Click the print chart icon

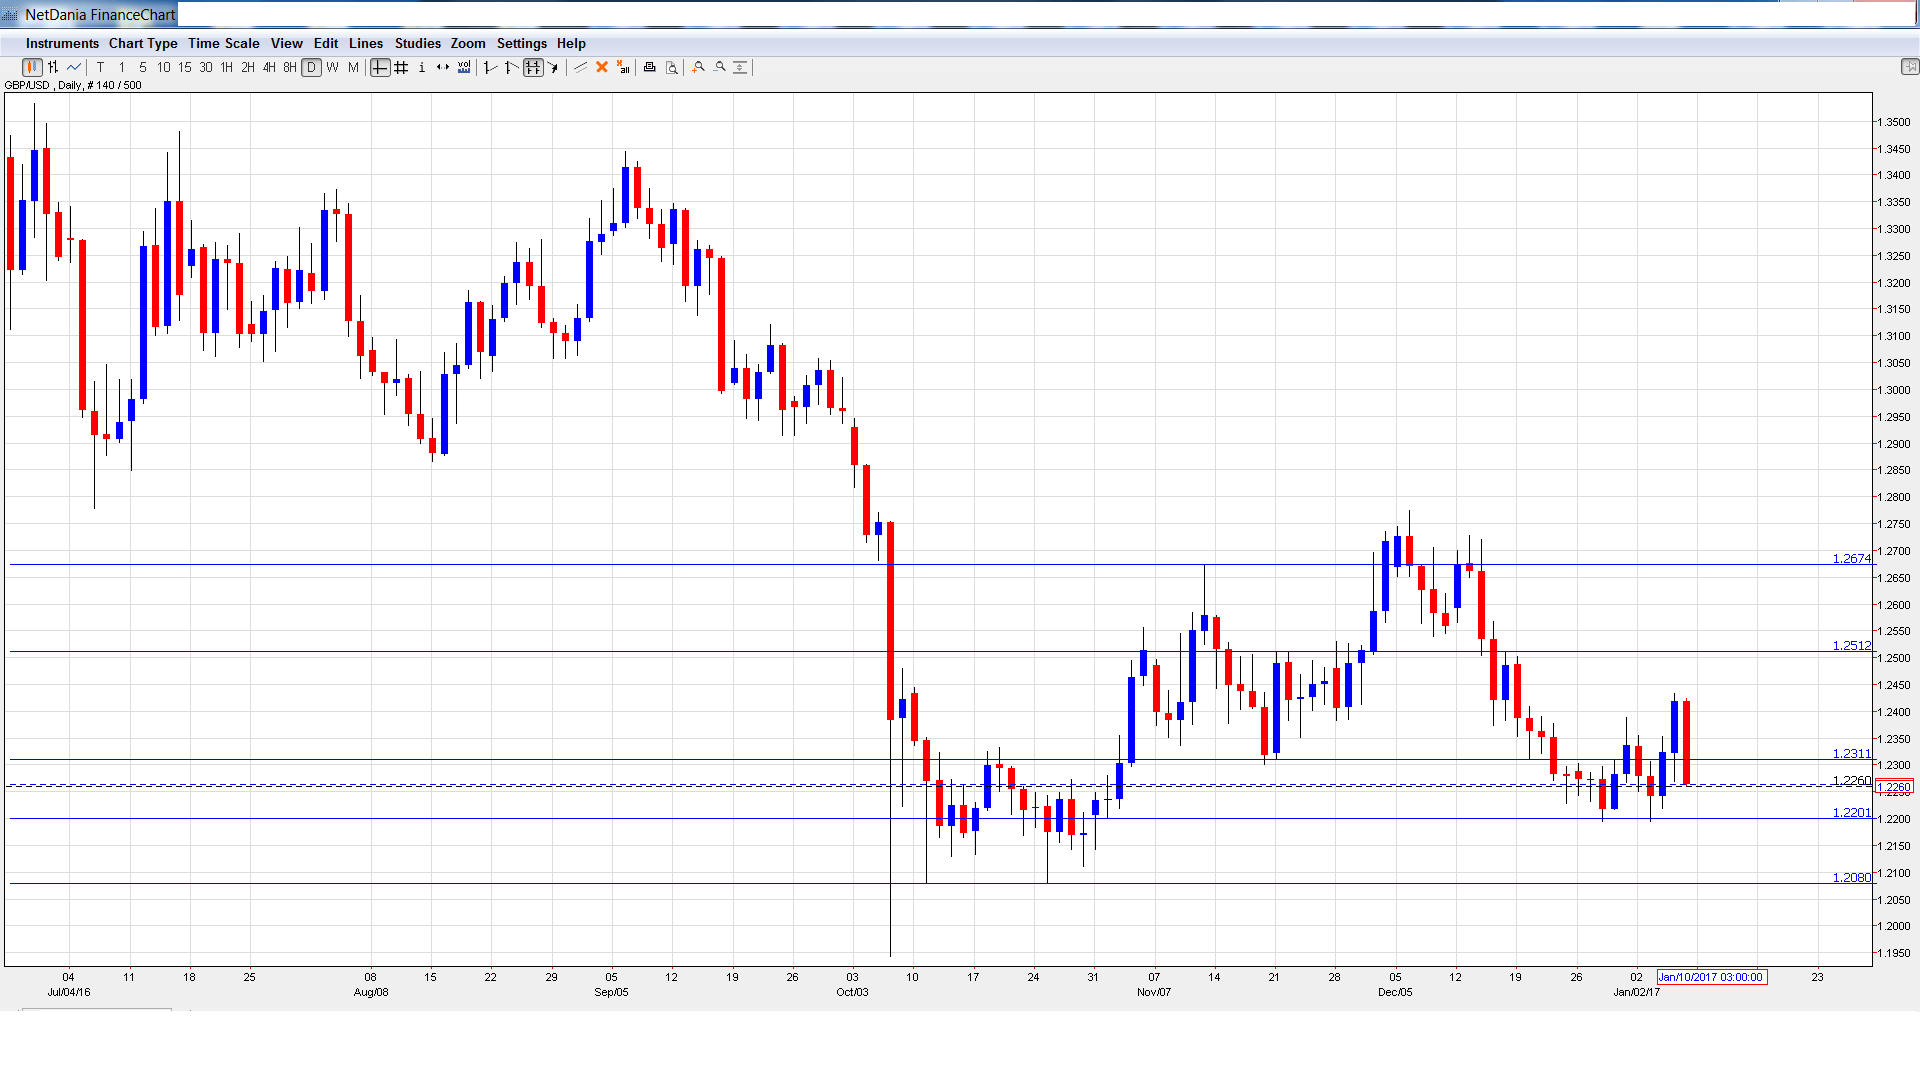point(650,68)
